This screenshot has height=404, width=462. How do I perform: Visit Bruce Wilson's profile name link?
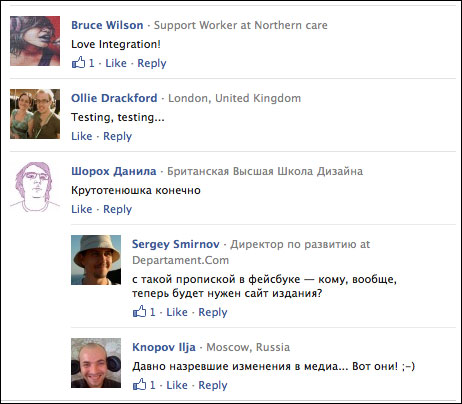point(107,25)
